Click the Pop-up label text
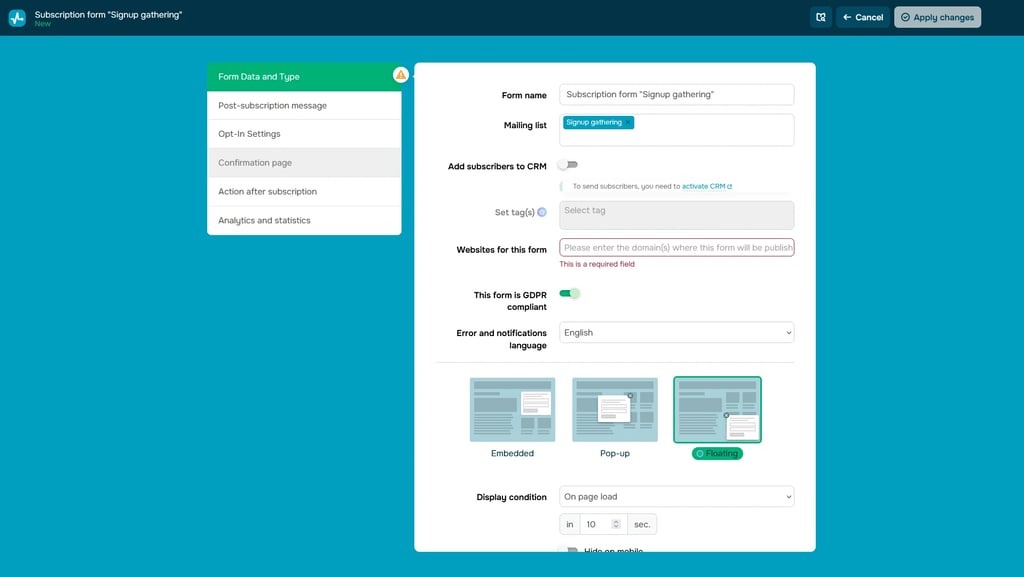Screen dimensions: 1024x577 [615, 454]
